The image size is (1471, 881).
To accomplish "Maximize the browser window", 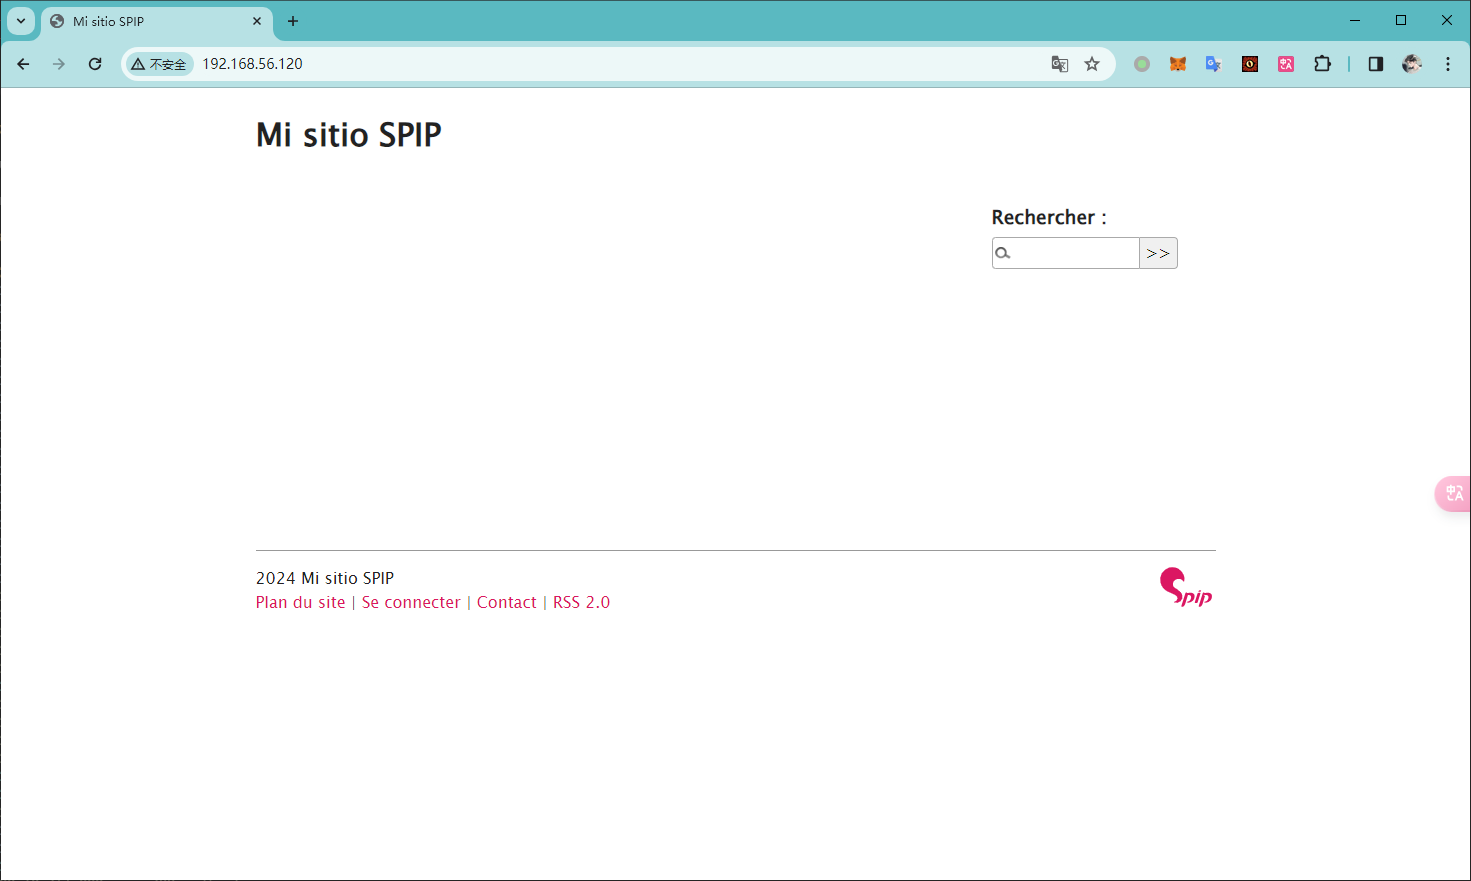I will click(1401, 20).
